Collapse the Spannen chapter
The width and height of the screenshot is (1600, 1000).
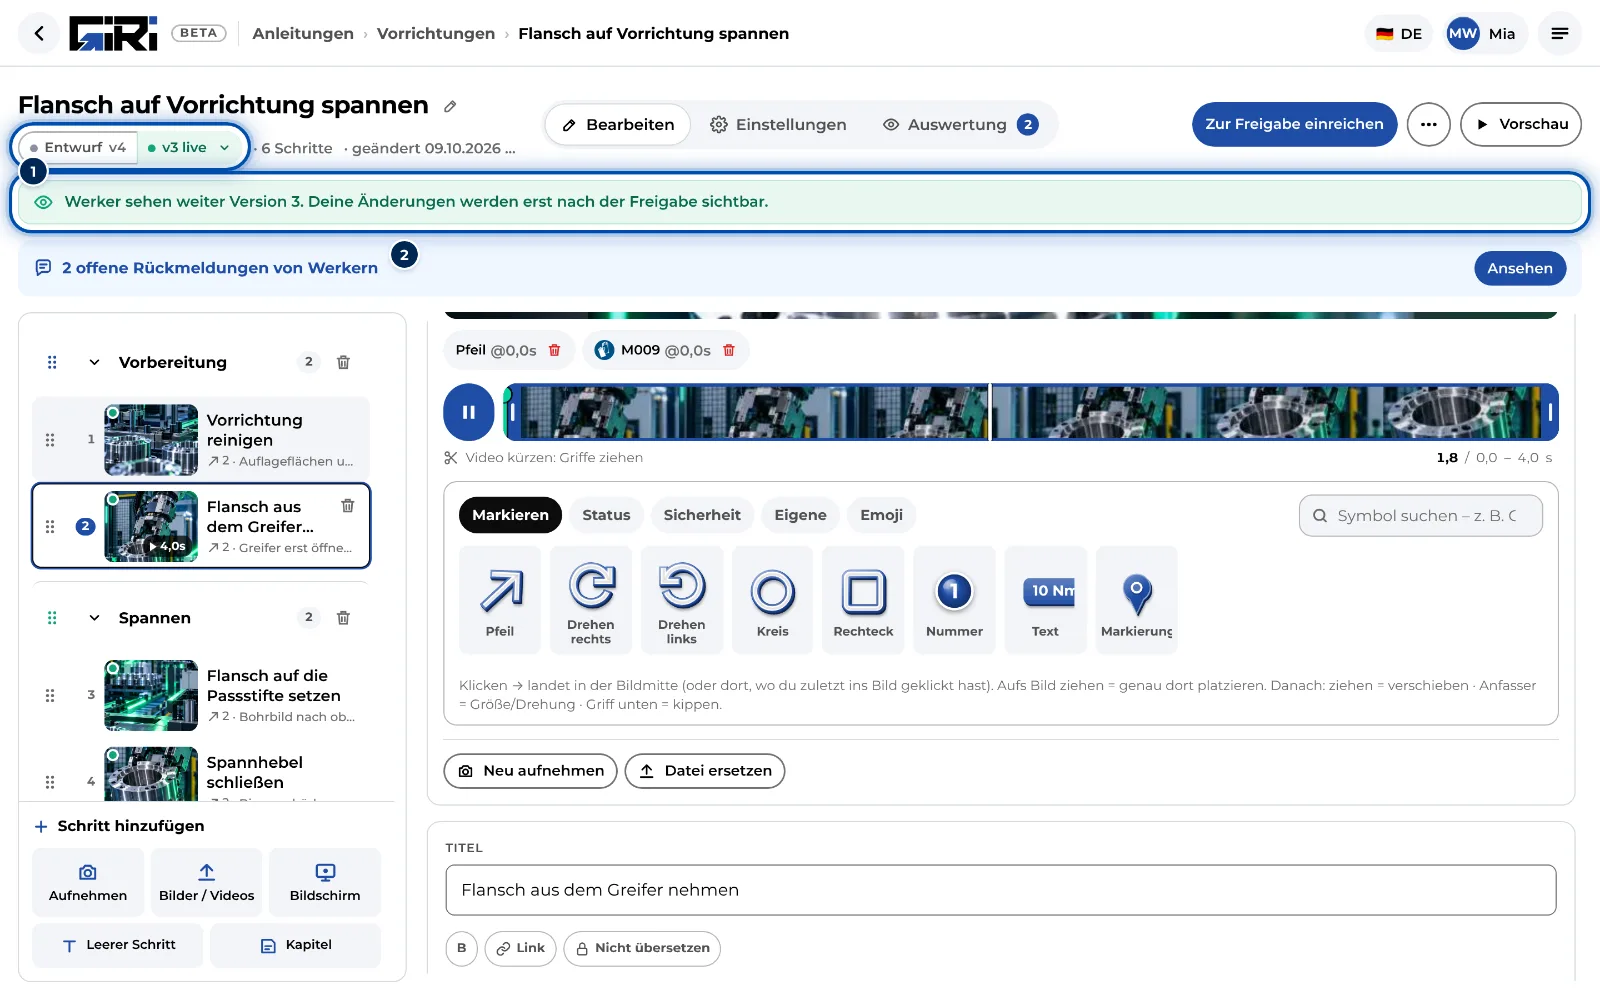pyautogui.click(x=94, y=618)
